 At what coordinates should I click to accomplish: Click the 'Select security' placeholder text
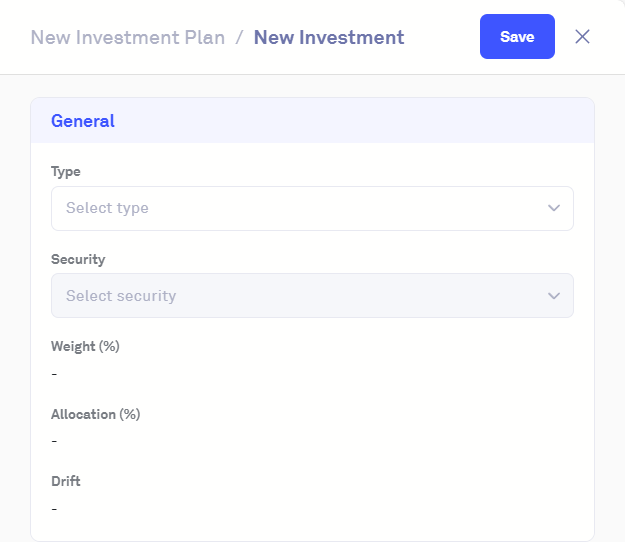coord(121,296)
